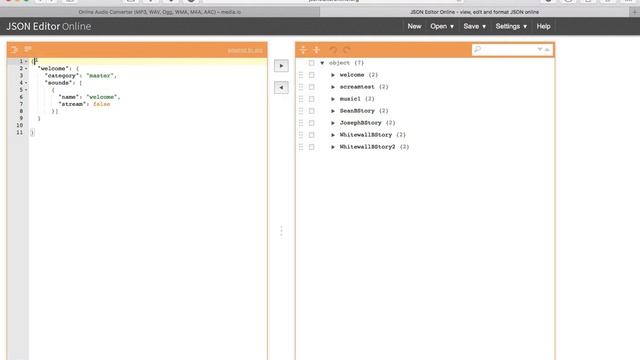Click drag handle dots of SeanBStory row
This screenshot has height=360, width=640.
[301, 111]
